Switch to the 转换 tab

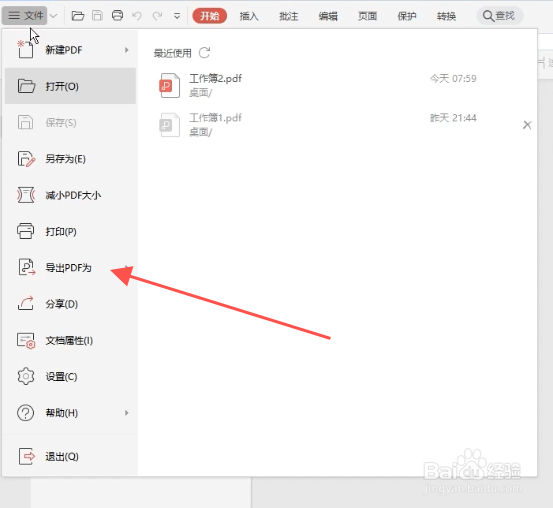coord(446,16)
